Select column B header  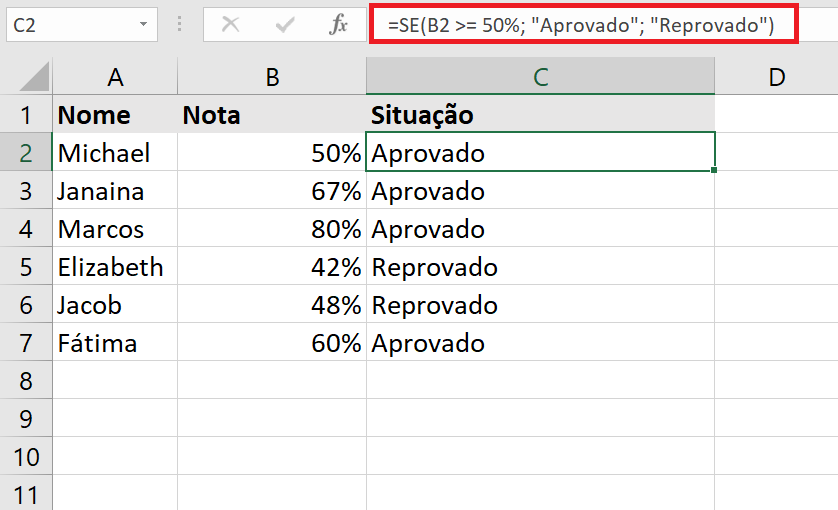(272, 77)
